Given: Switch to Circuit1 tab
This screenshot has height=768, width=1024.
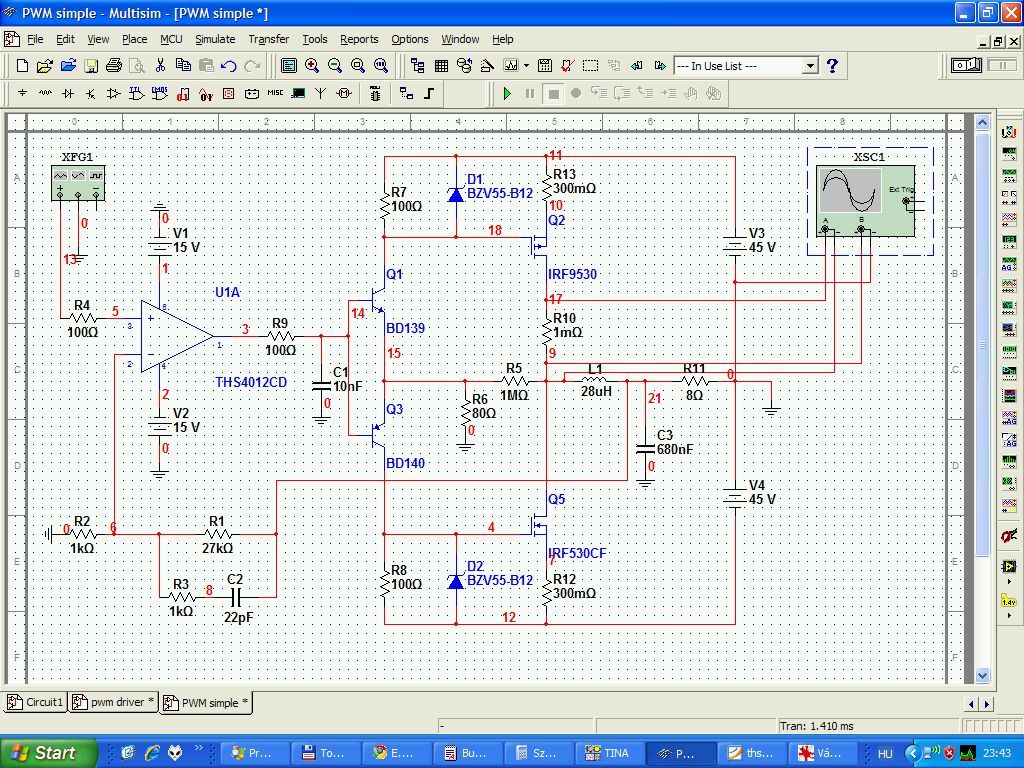Looking at the screenshot, I should click(x=35, y=702).
